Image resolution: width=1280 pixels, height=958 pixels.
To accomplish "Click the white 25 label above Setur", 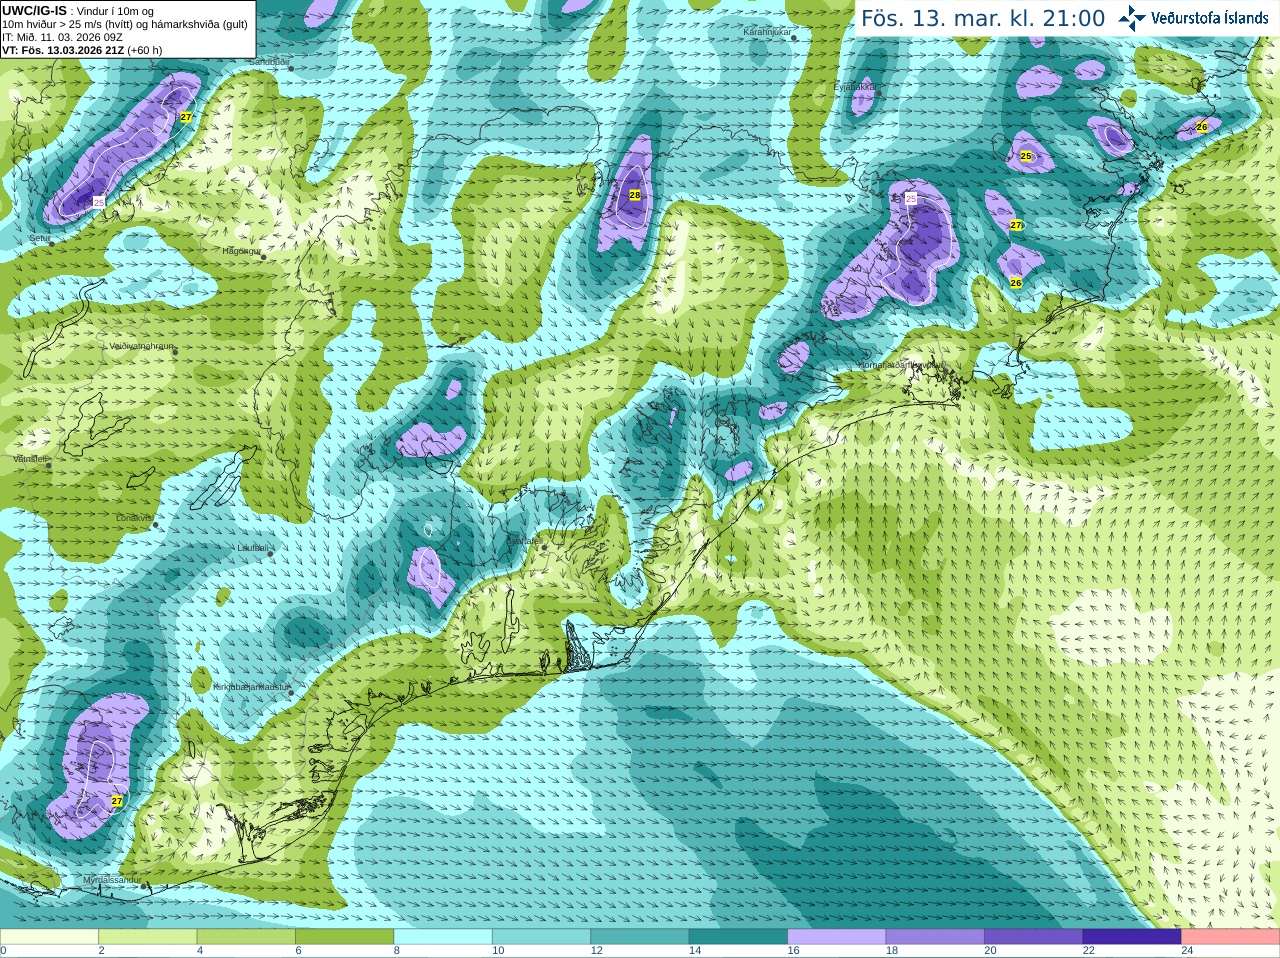I will 99,201.
